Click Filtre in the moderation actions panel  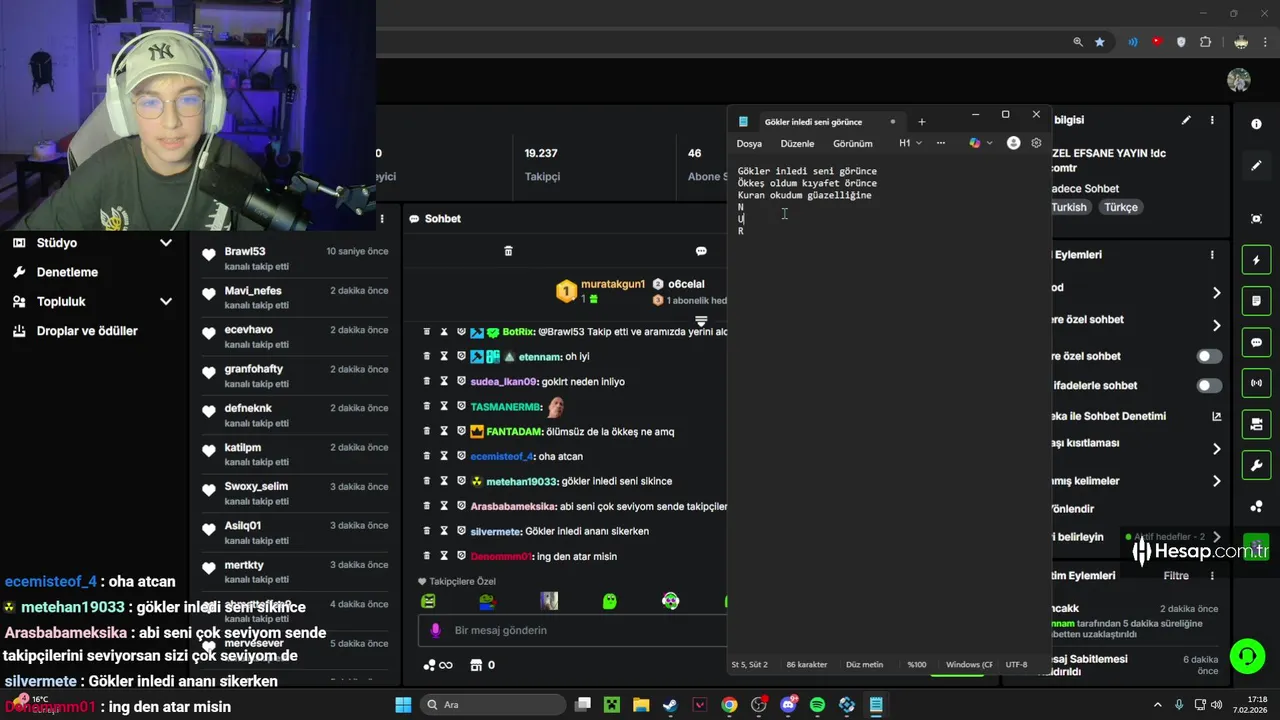coord(1176,576)
